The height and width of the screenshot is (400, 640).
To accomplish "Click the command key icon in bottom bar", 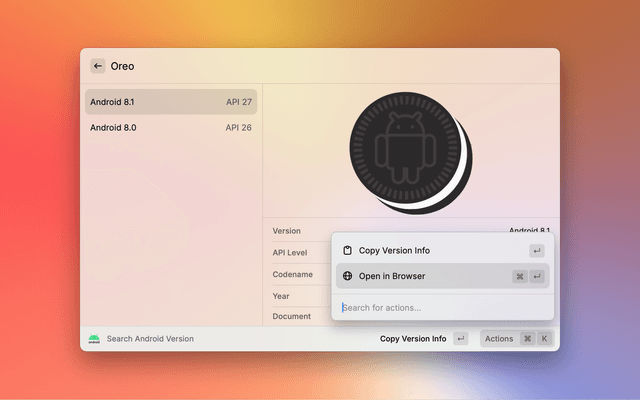I will click(527, 339).
